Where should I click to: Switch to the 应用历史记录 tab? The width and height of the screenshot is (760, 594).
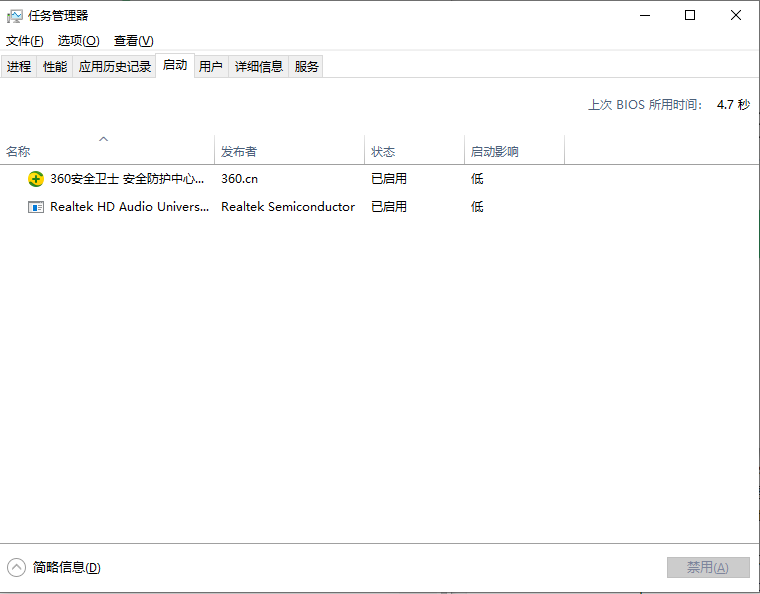(115, 66)
